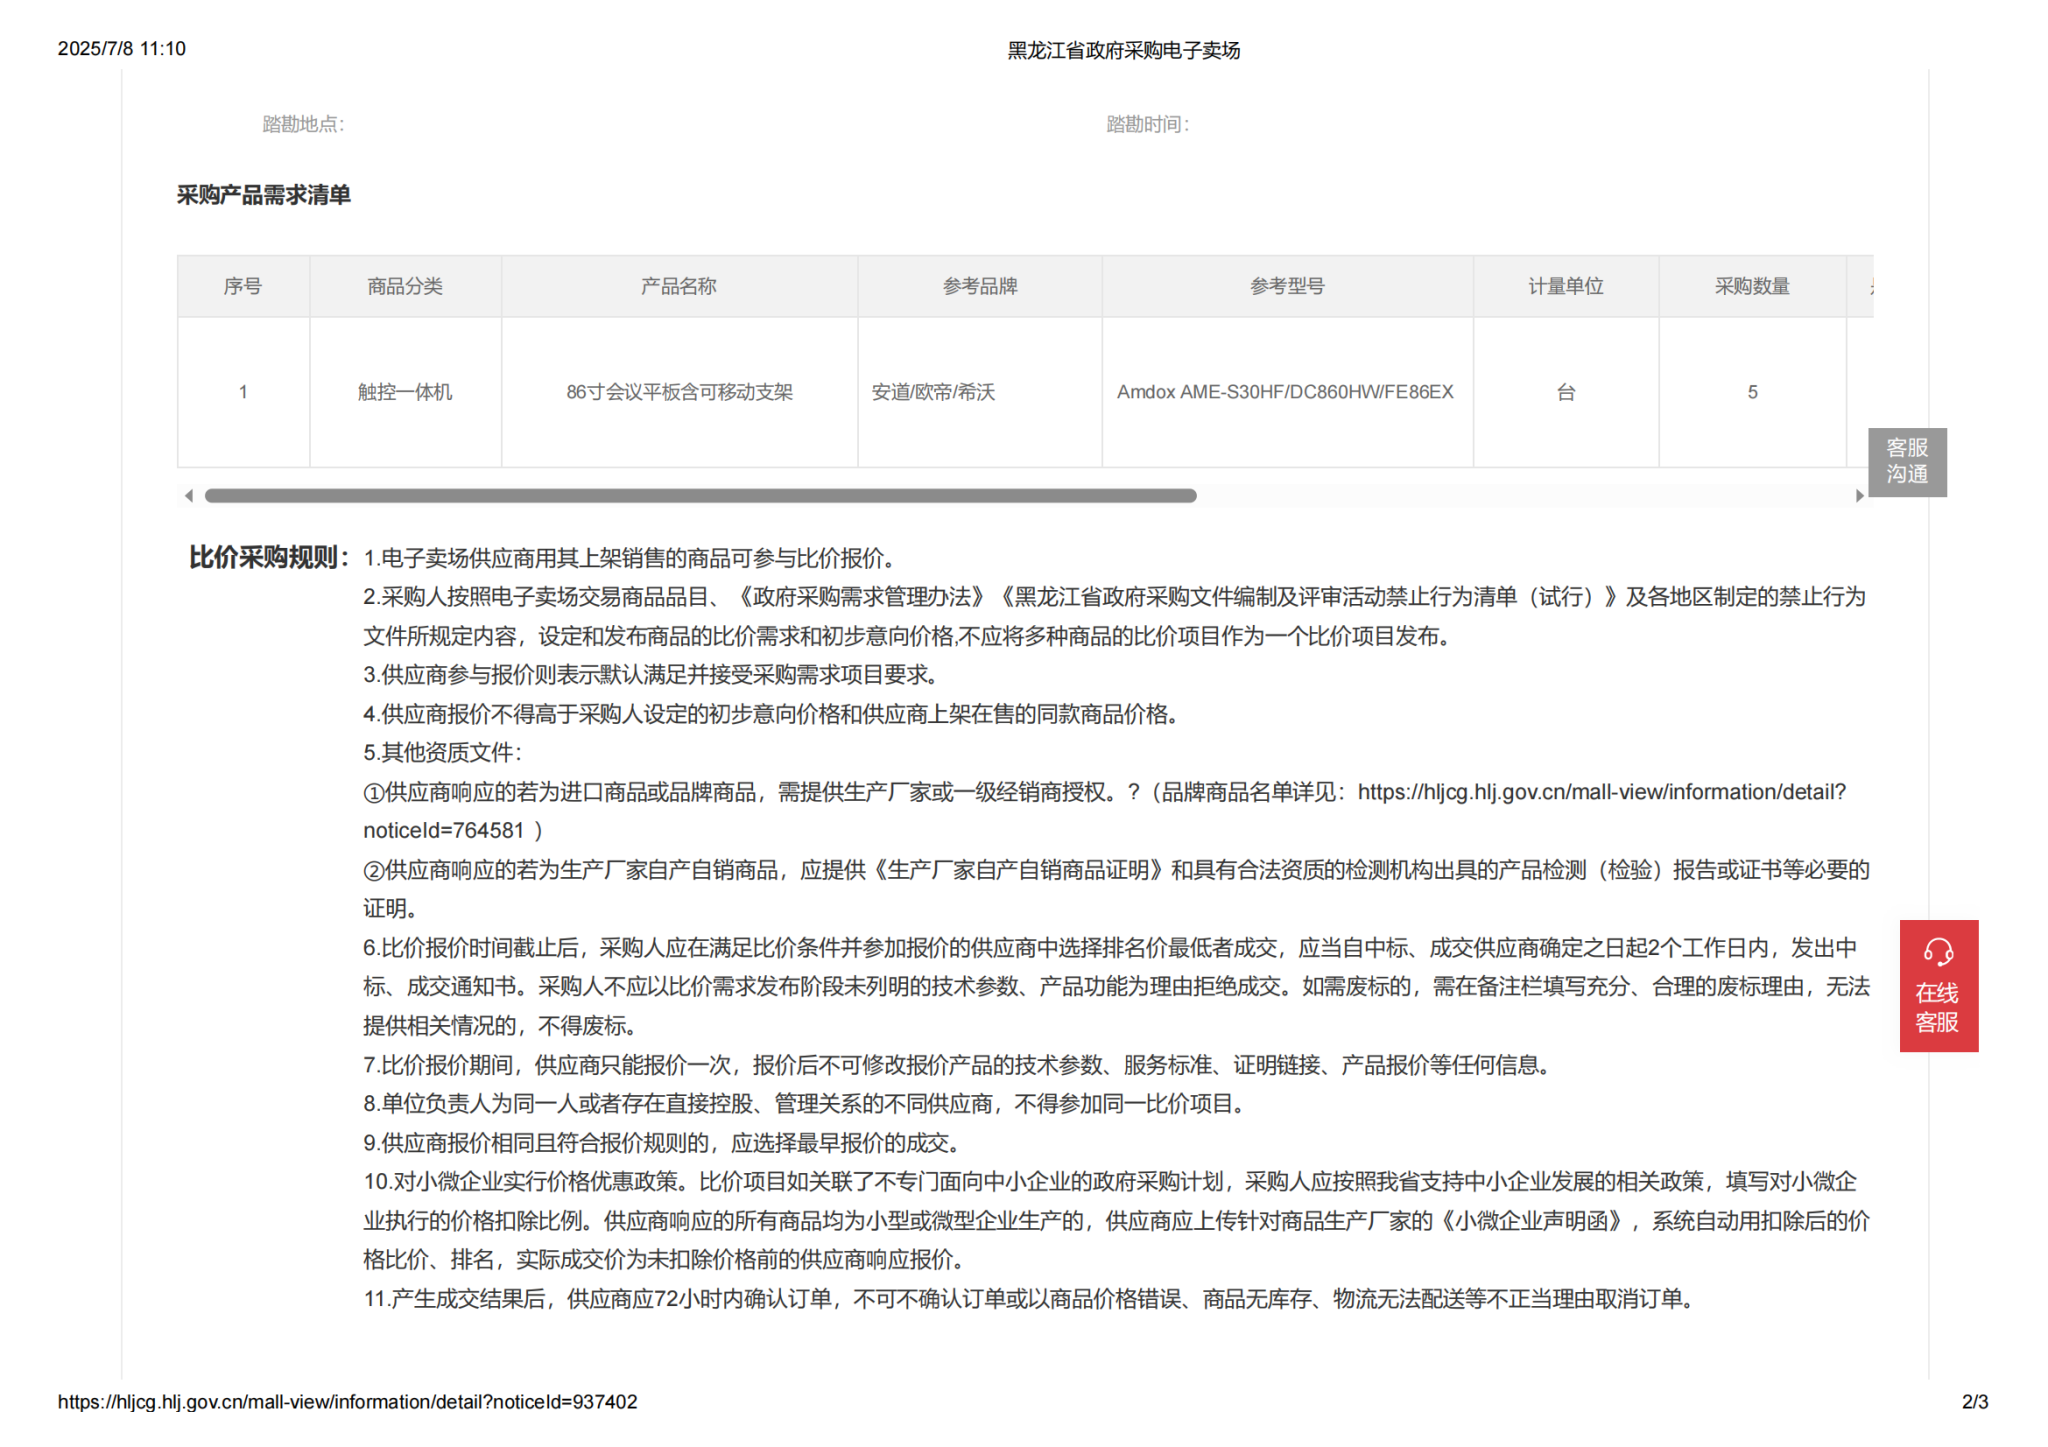The image size is (2048, 1447).
Task: Open the brand list hljcg.hlj.gov.cn link
Action: pos(1600,792)
